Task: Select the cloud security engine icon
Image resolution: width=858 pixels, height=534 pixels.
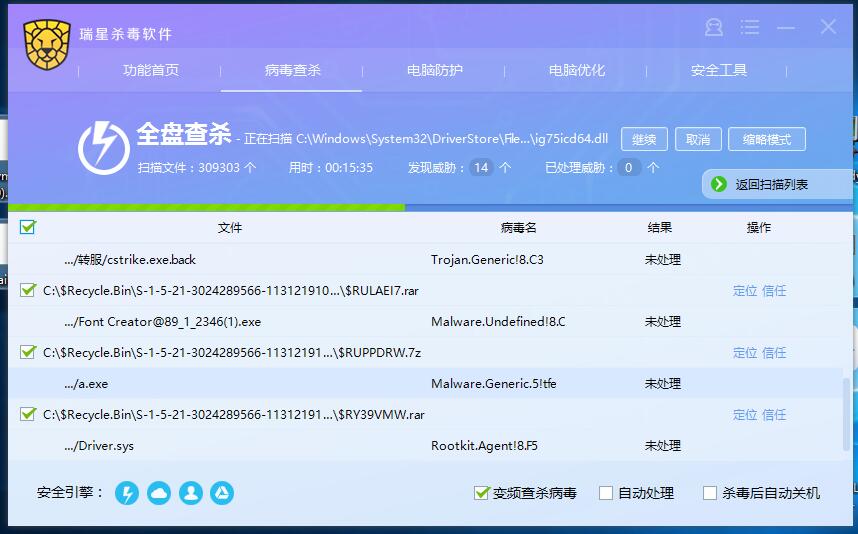Action: coord(159,493)
